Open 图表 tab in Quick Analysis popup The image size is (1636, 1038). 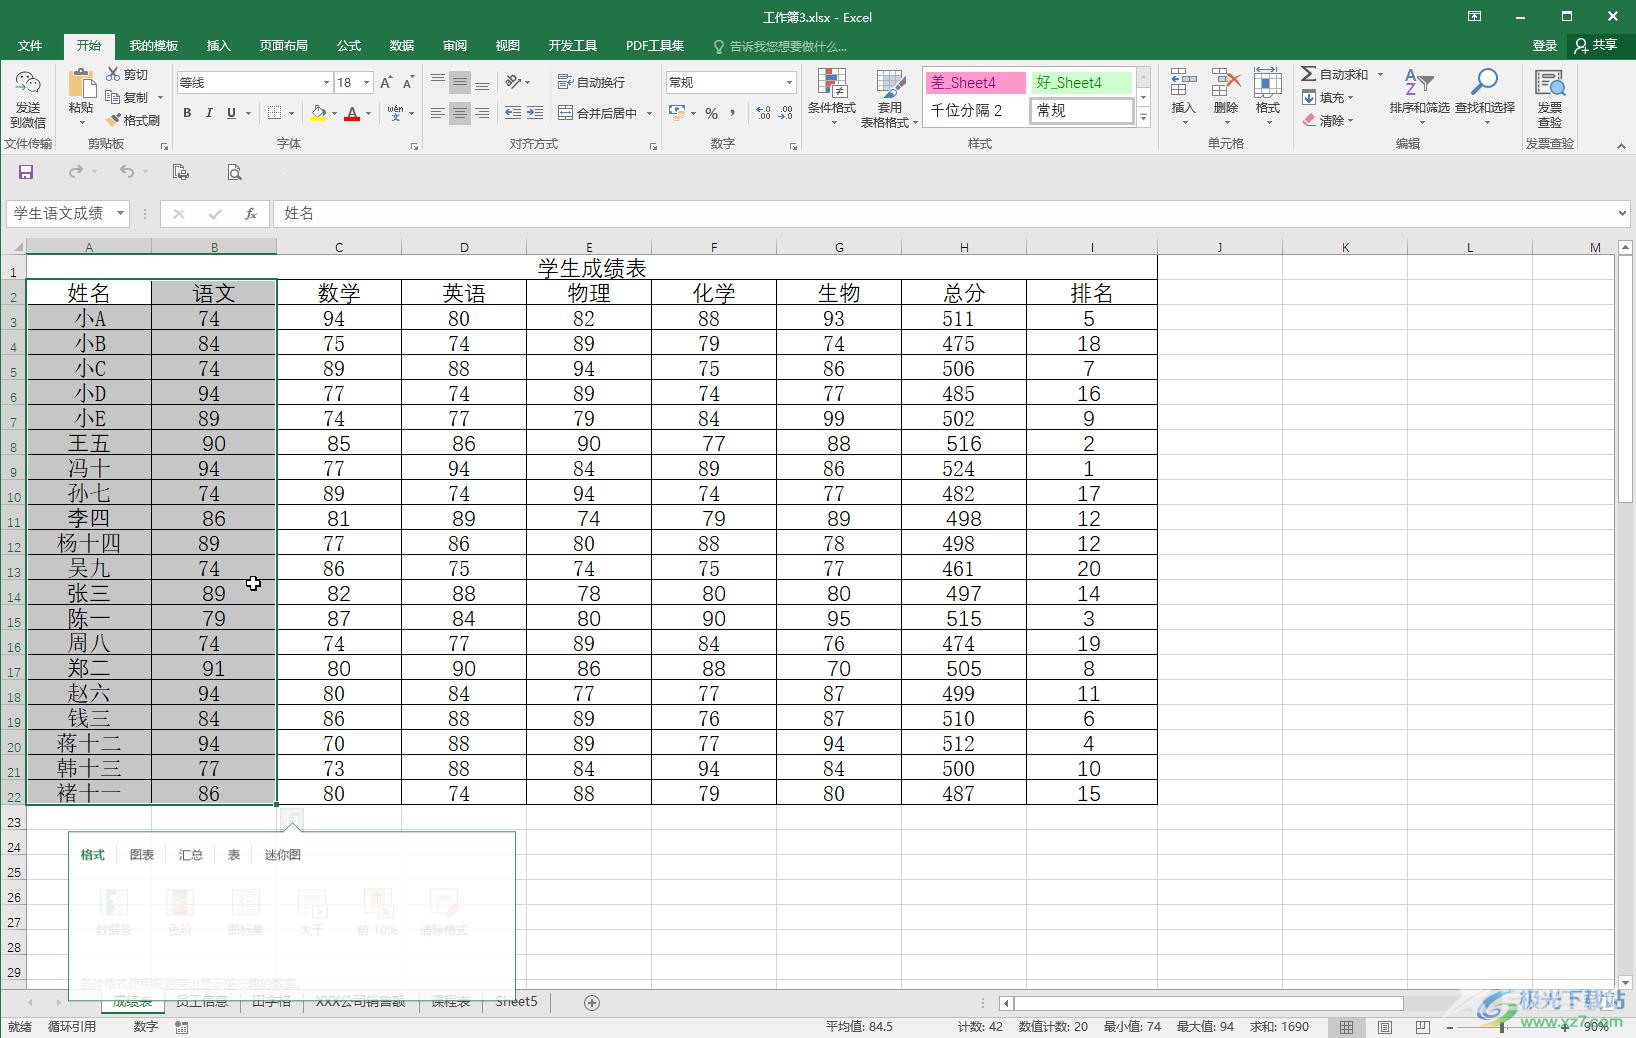(x=142, y=855)
